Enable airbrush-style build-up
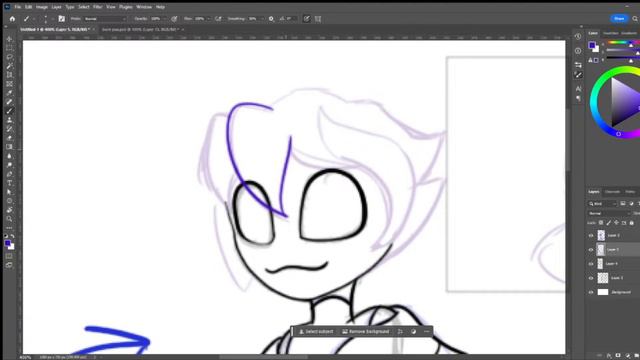 pos(218,19)
